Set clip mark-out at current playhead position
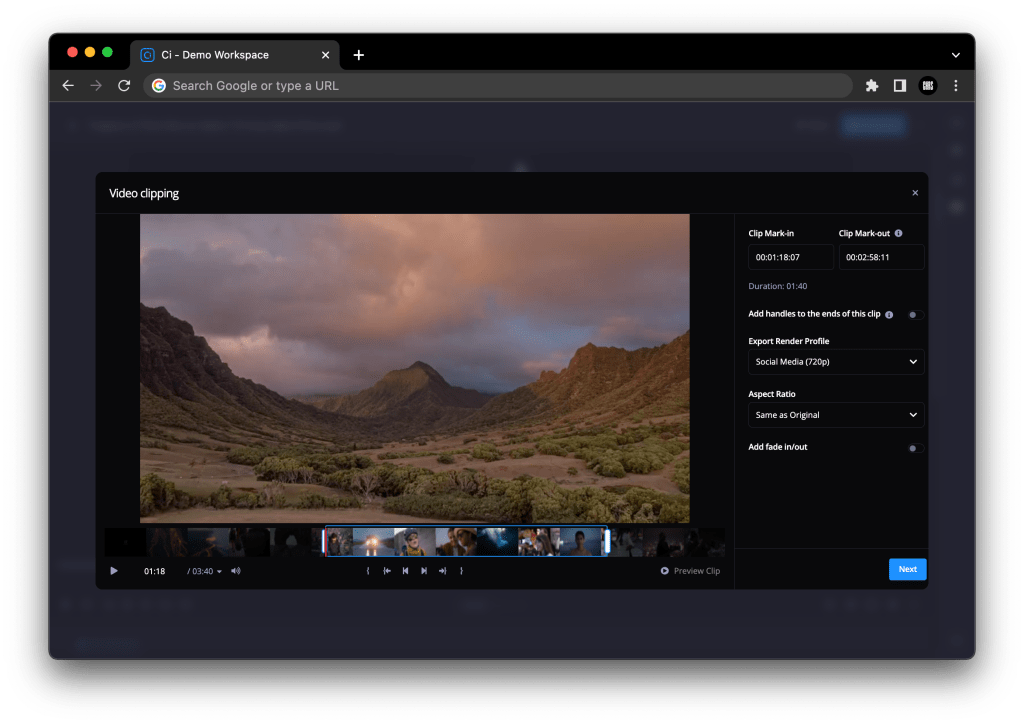Image resolution: width=1024 pixels, height=724 pixels. point(461,571)
